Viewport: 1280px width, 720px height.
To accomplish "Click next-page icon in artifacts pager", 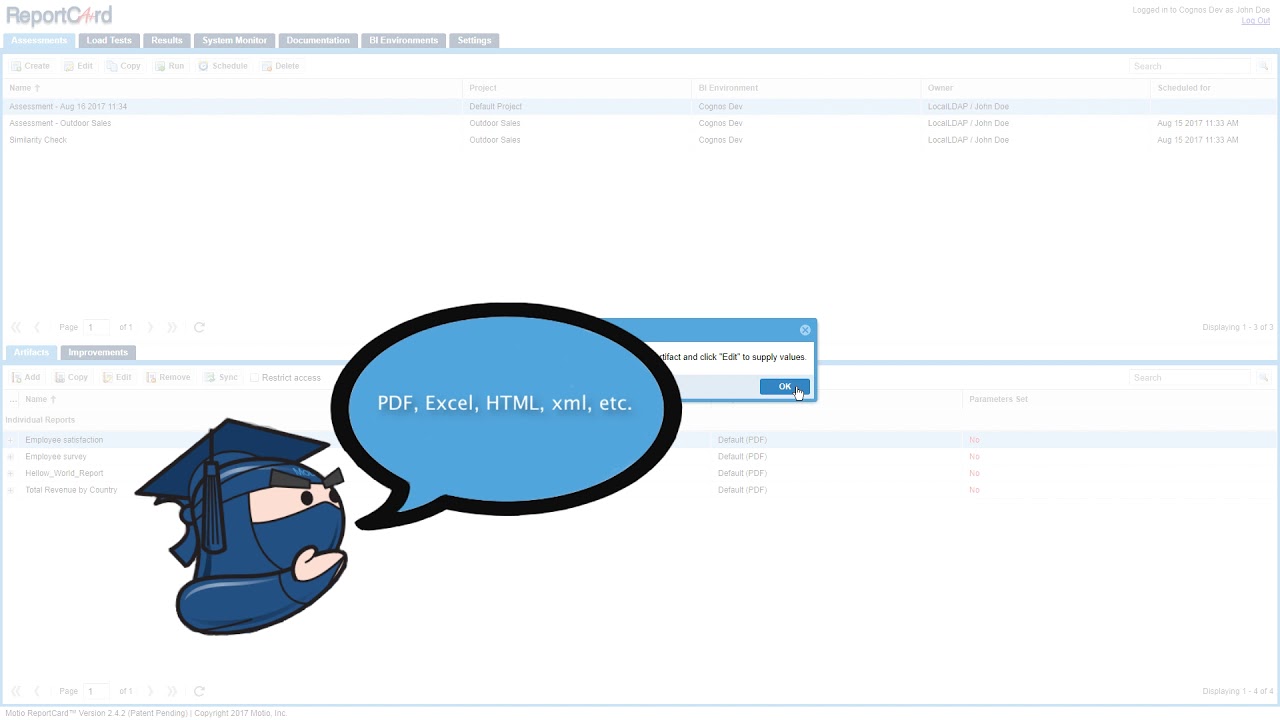I will point(151,691).
